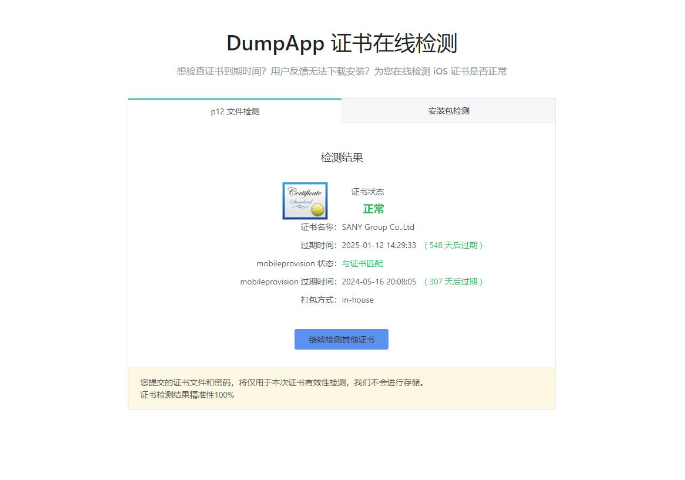Click the certificate icon image
The width and height of the screenshot is (685, 480).
305,200
